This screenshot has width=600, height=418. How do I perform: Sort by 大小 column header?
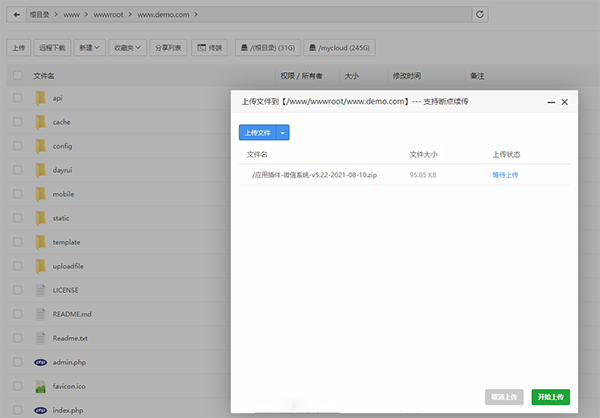coord(352,76)
